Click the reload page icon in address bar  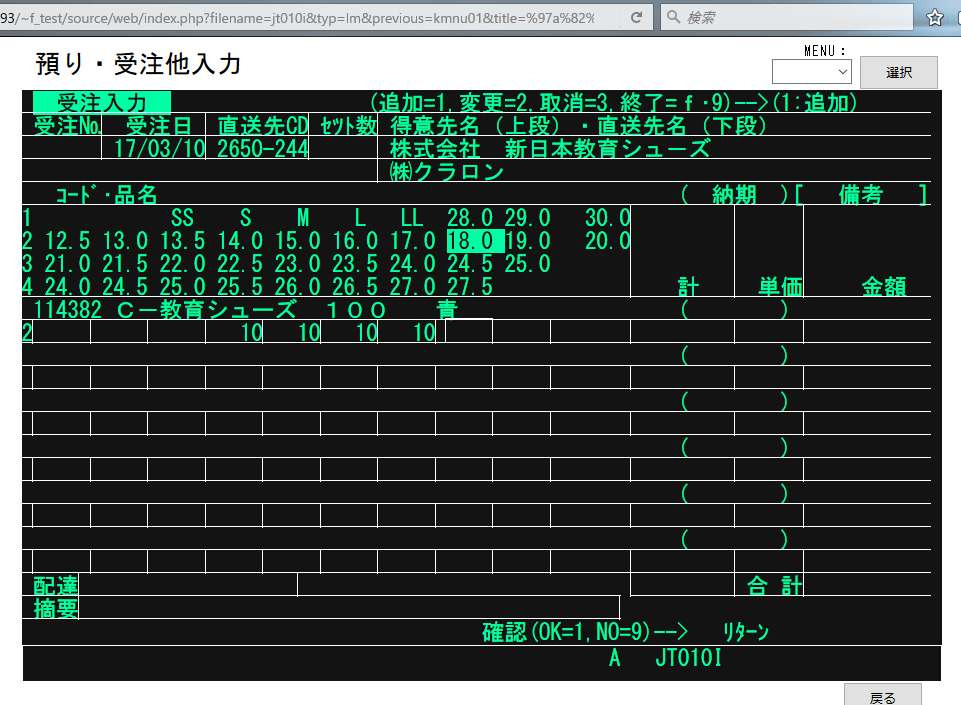tap(637, 18)
